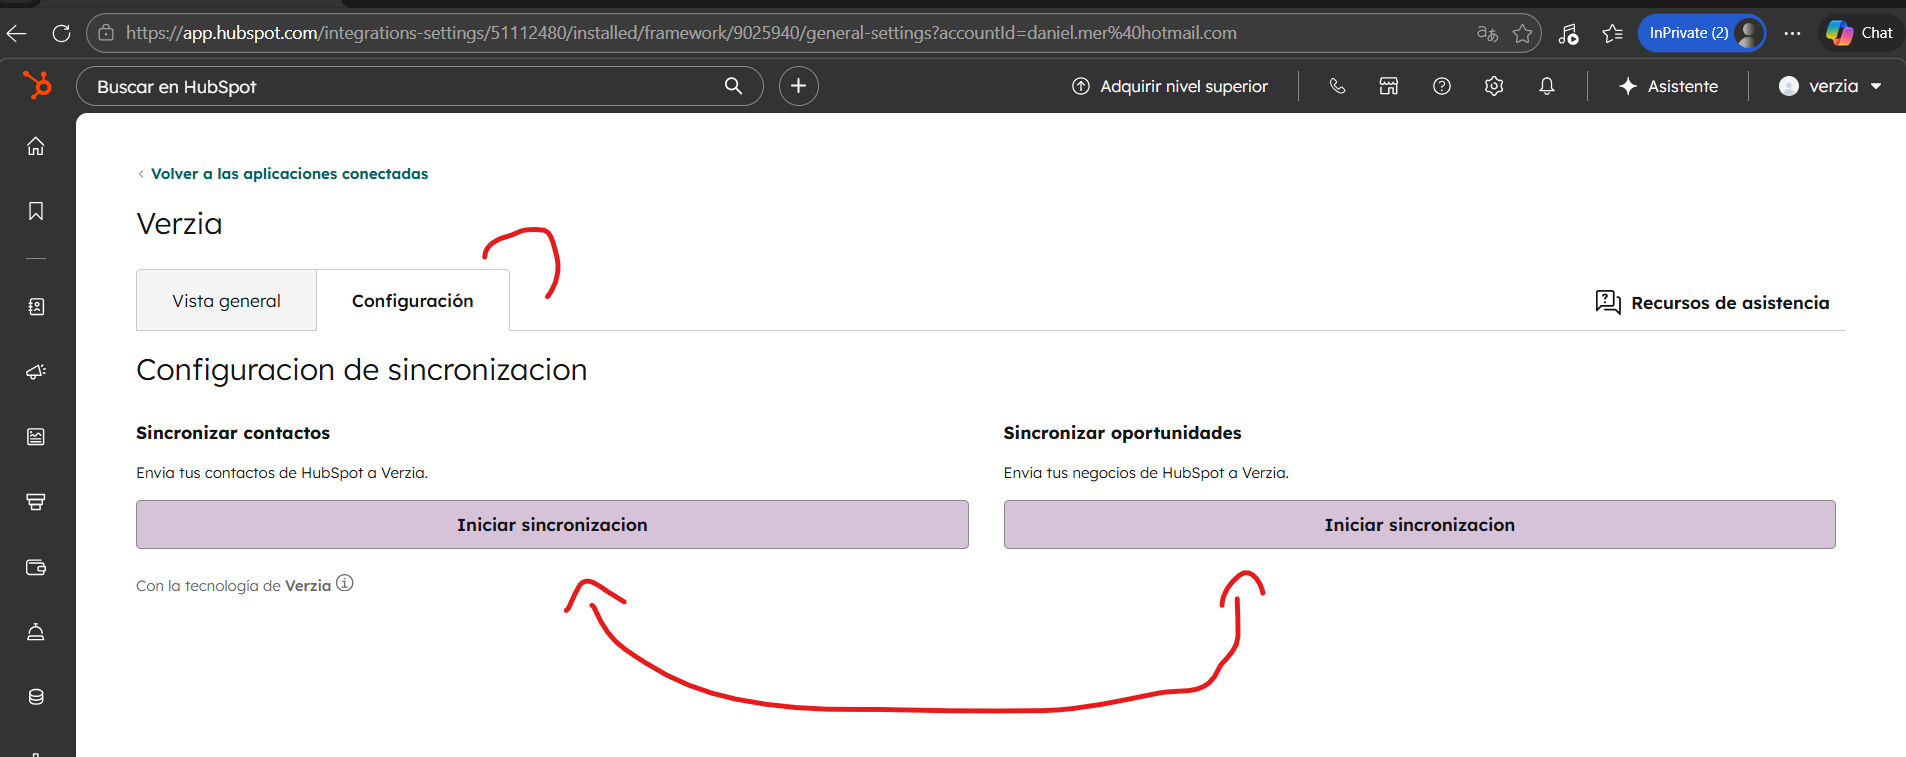Open the browser favorites list icon
1906x757 pixels.
[1612, 33]
